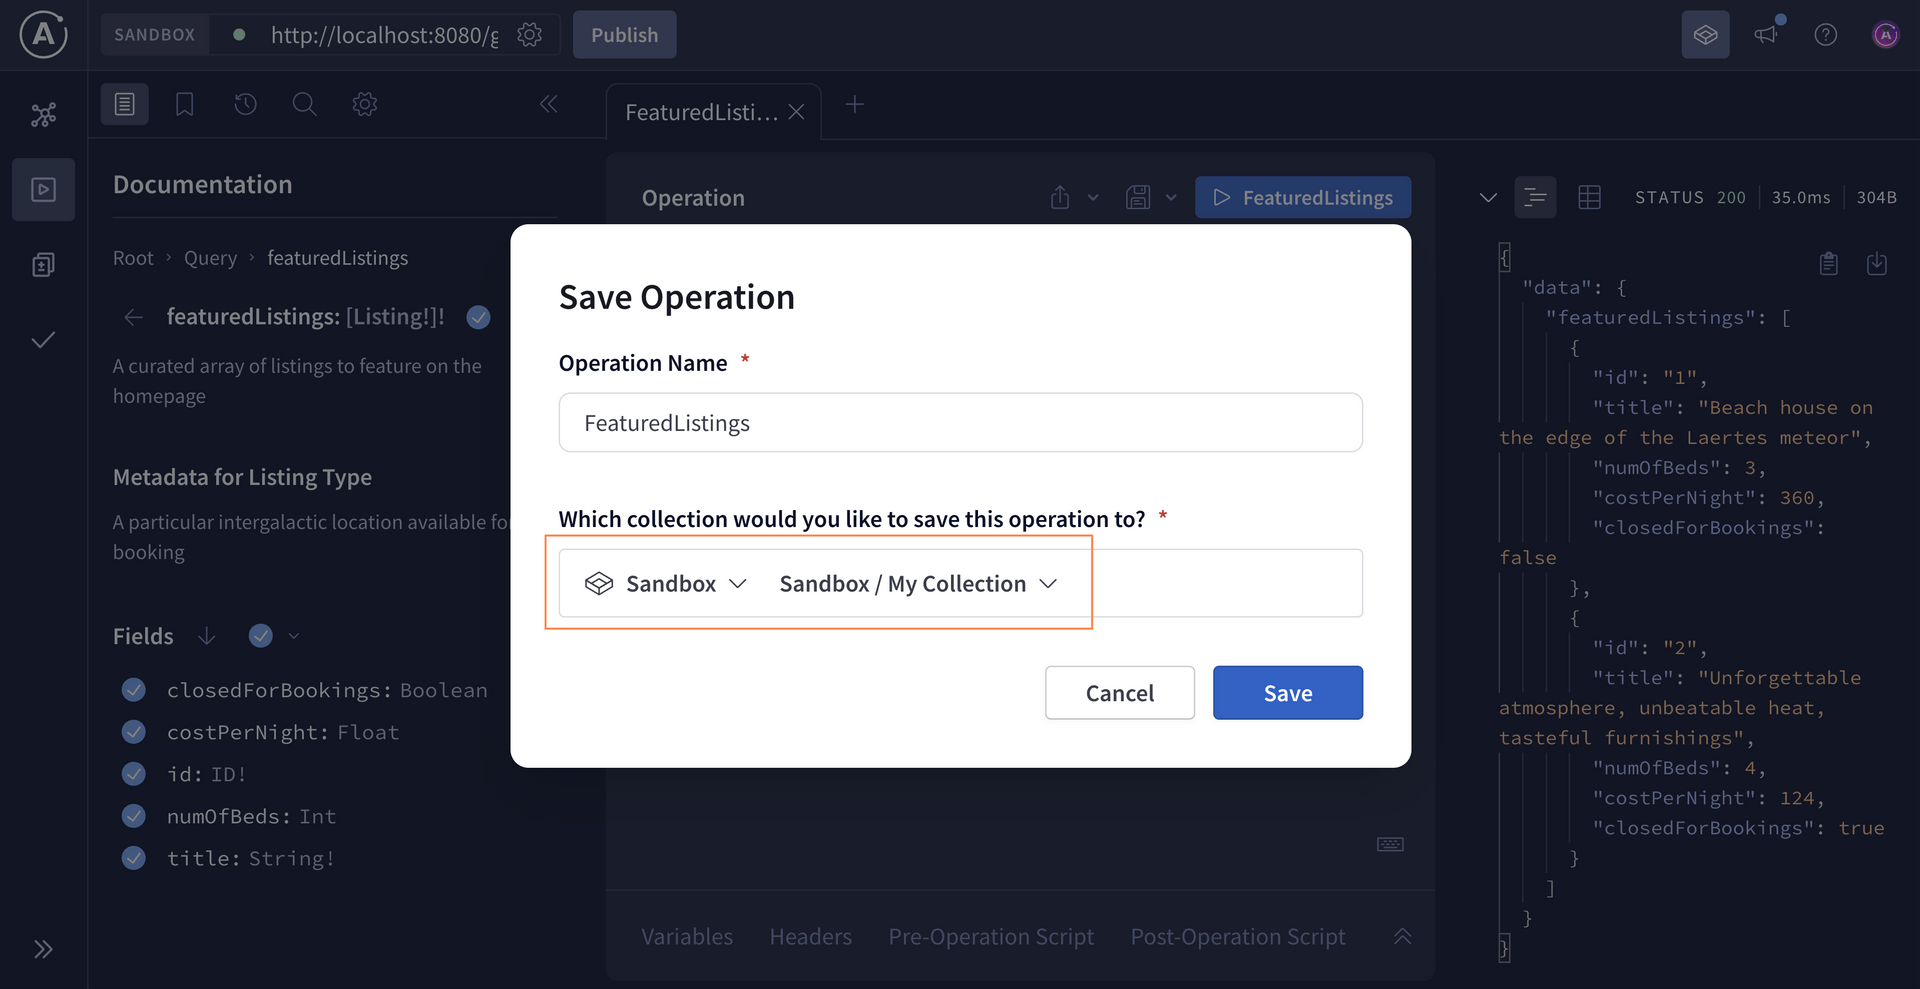Download the response using the download icon

1877,263
